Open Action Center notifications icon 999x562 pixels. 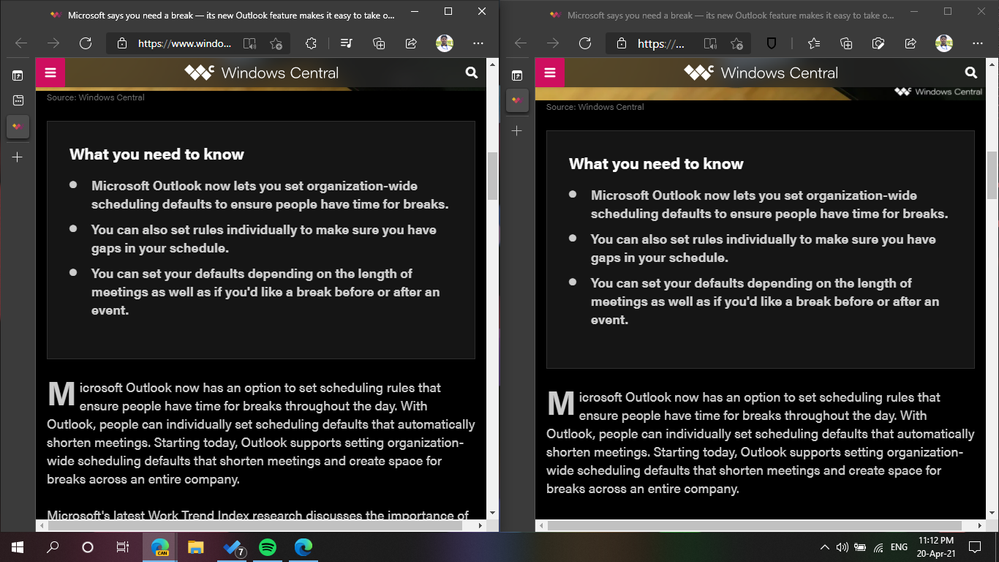pyautogui.click(x=975, y=547)
